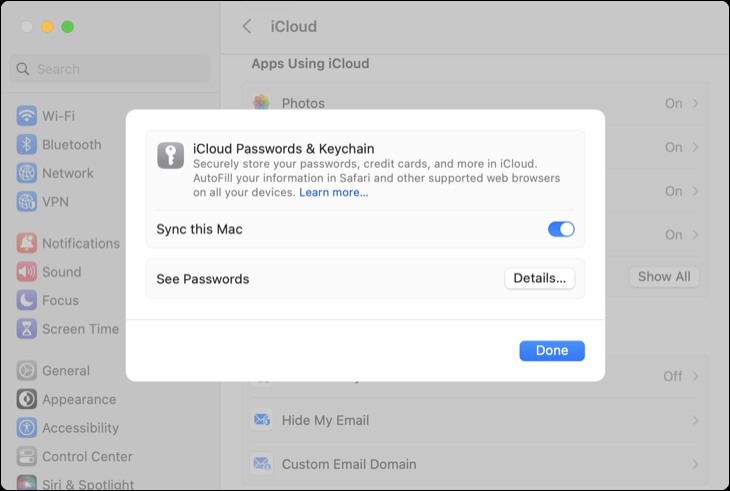Click the Appearance sidebar icon
This screenshot has width=730, height=491.
pos(27,399)
